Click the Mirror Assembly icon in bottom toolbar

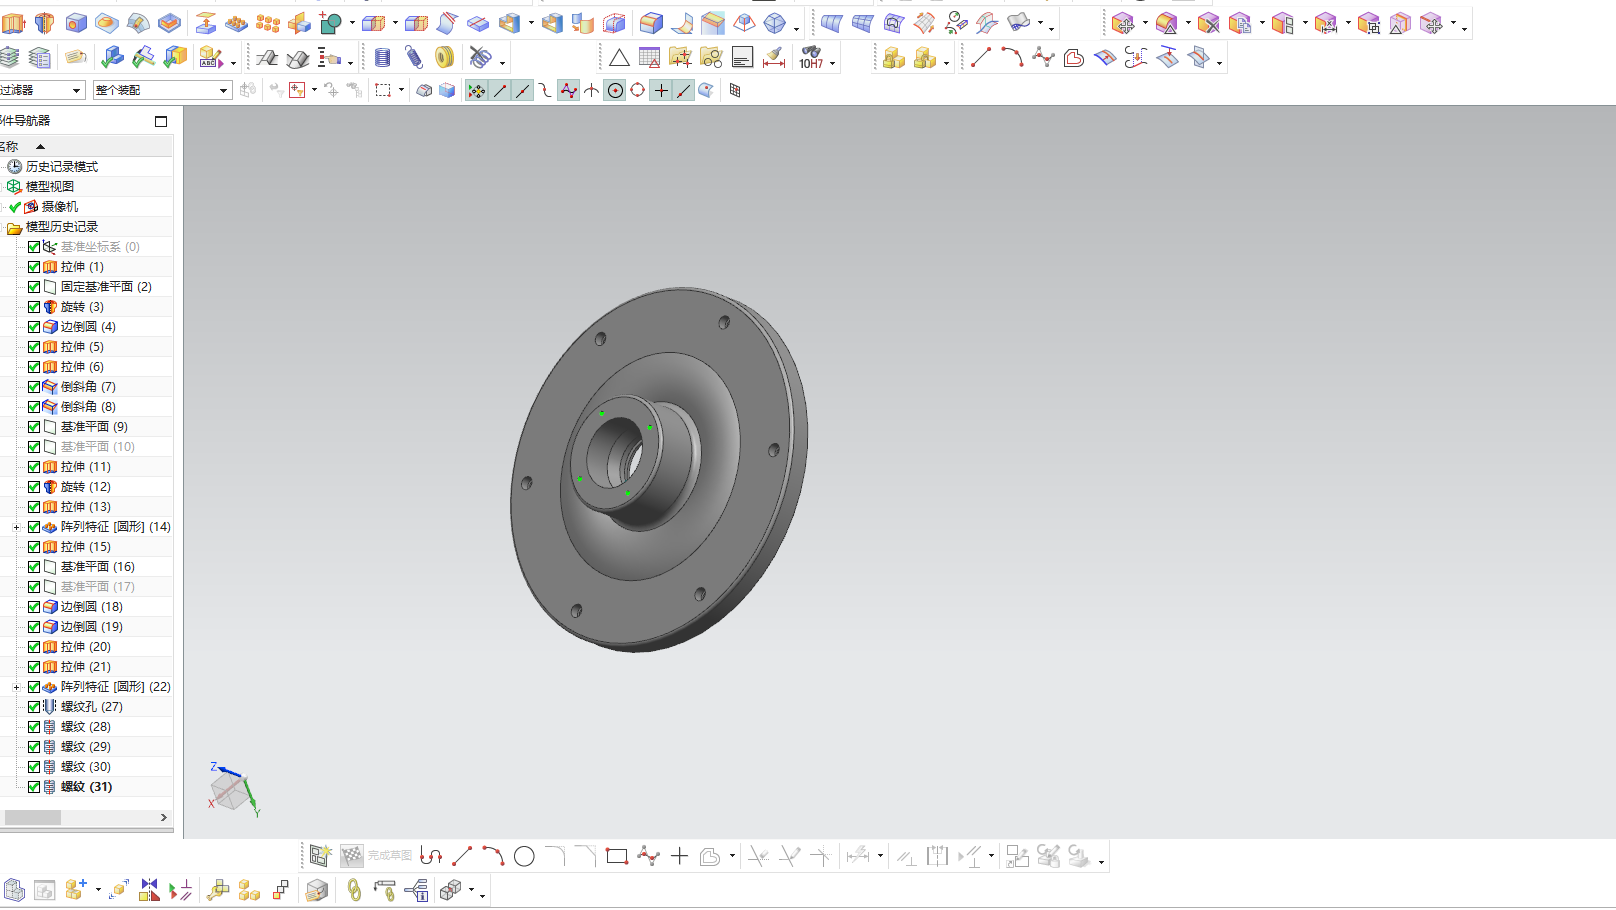click(x=150, y=890)
